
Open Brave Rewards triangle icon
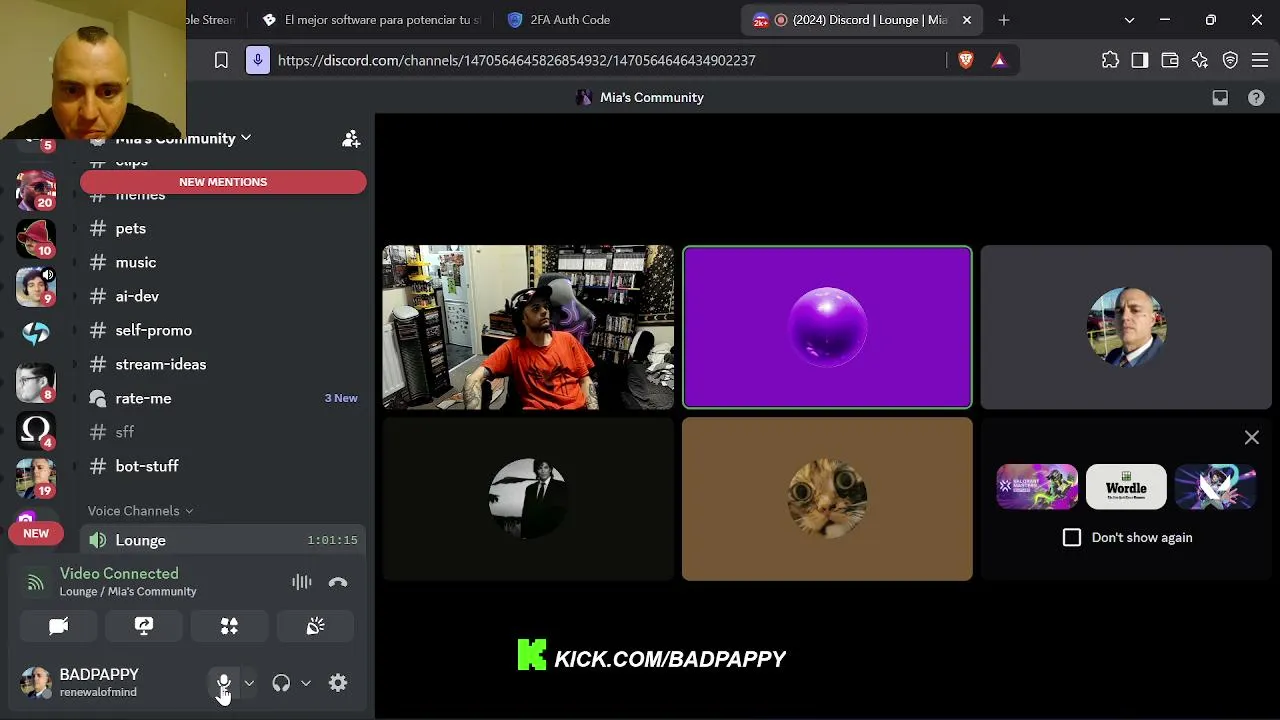pyautogui.click(x=999, y=60)
